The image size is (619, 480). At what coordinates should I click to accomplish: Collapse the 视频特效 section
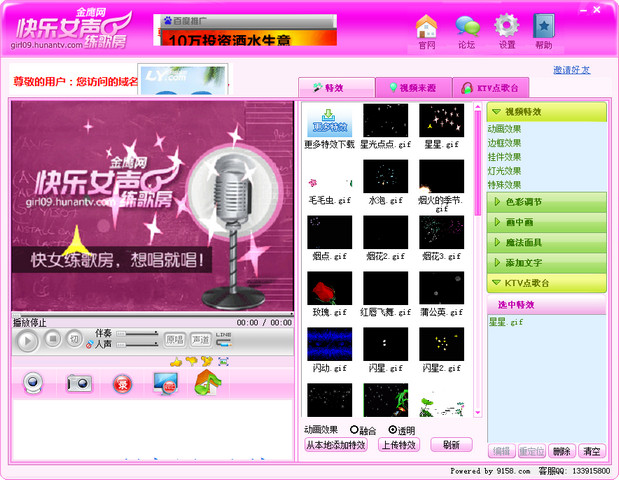546,112
